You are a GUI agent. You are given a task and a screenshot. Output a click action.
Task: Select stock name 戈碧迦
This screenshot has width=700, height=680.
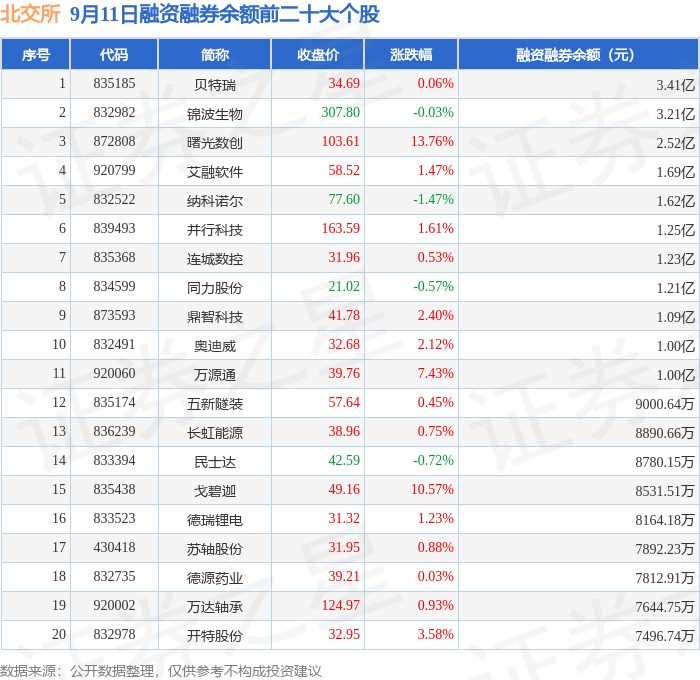pos(215,491)
